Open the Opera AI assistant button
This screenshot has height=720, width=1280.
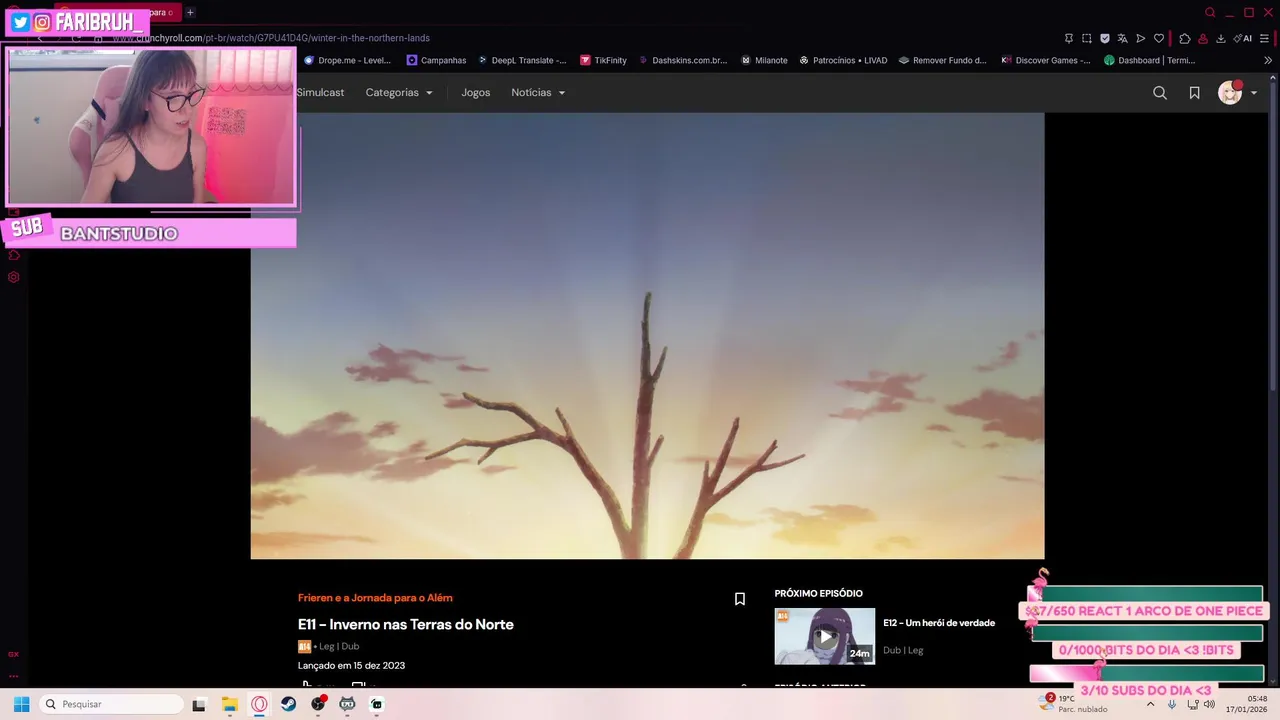click(1243, 38)
